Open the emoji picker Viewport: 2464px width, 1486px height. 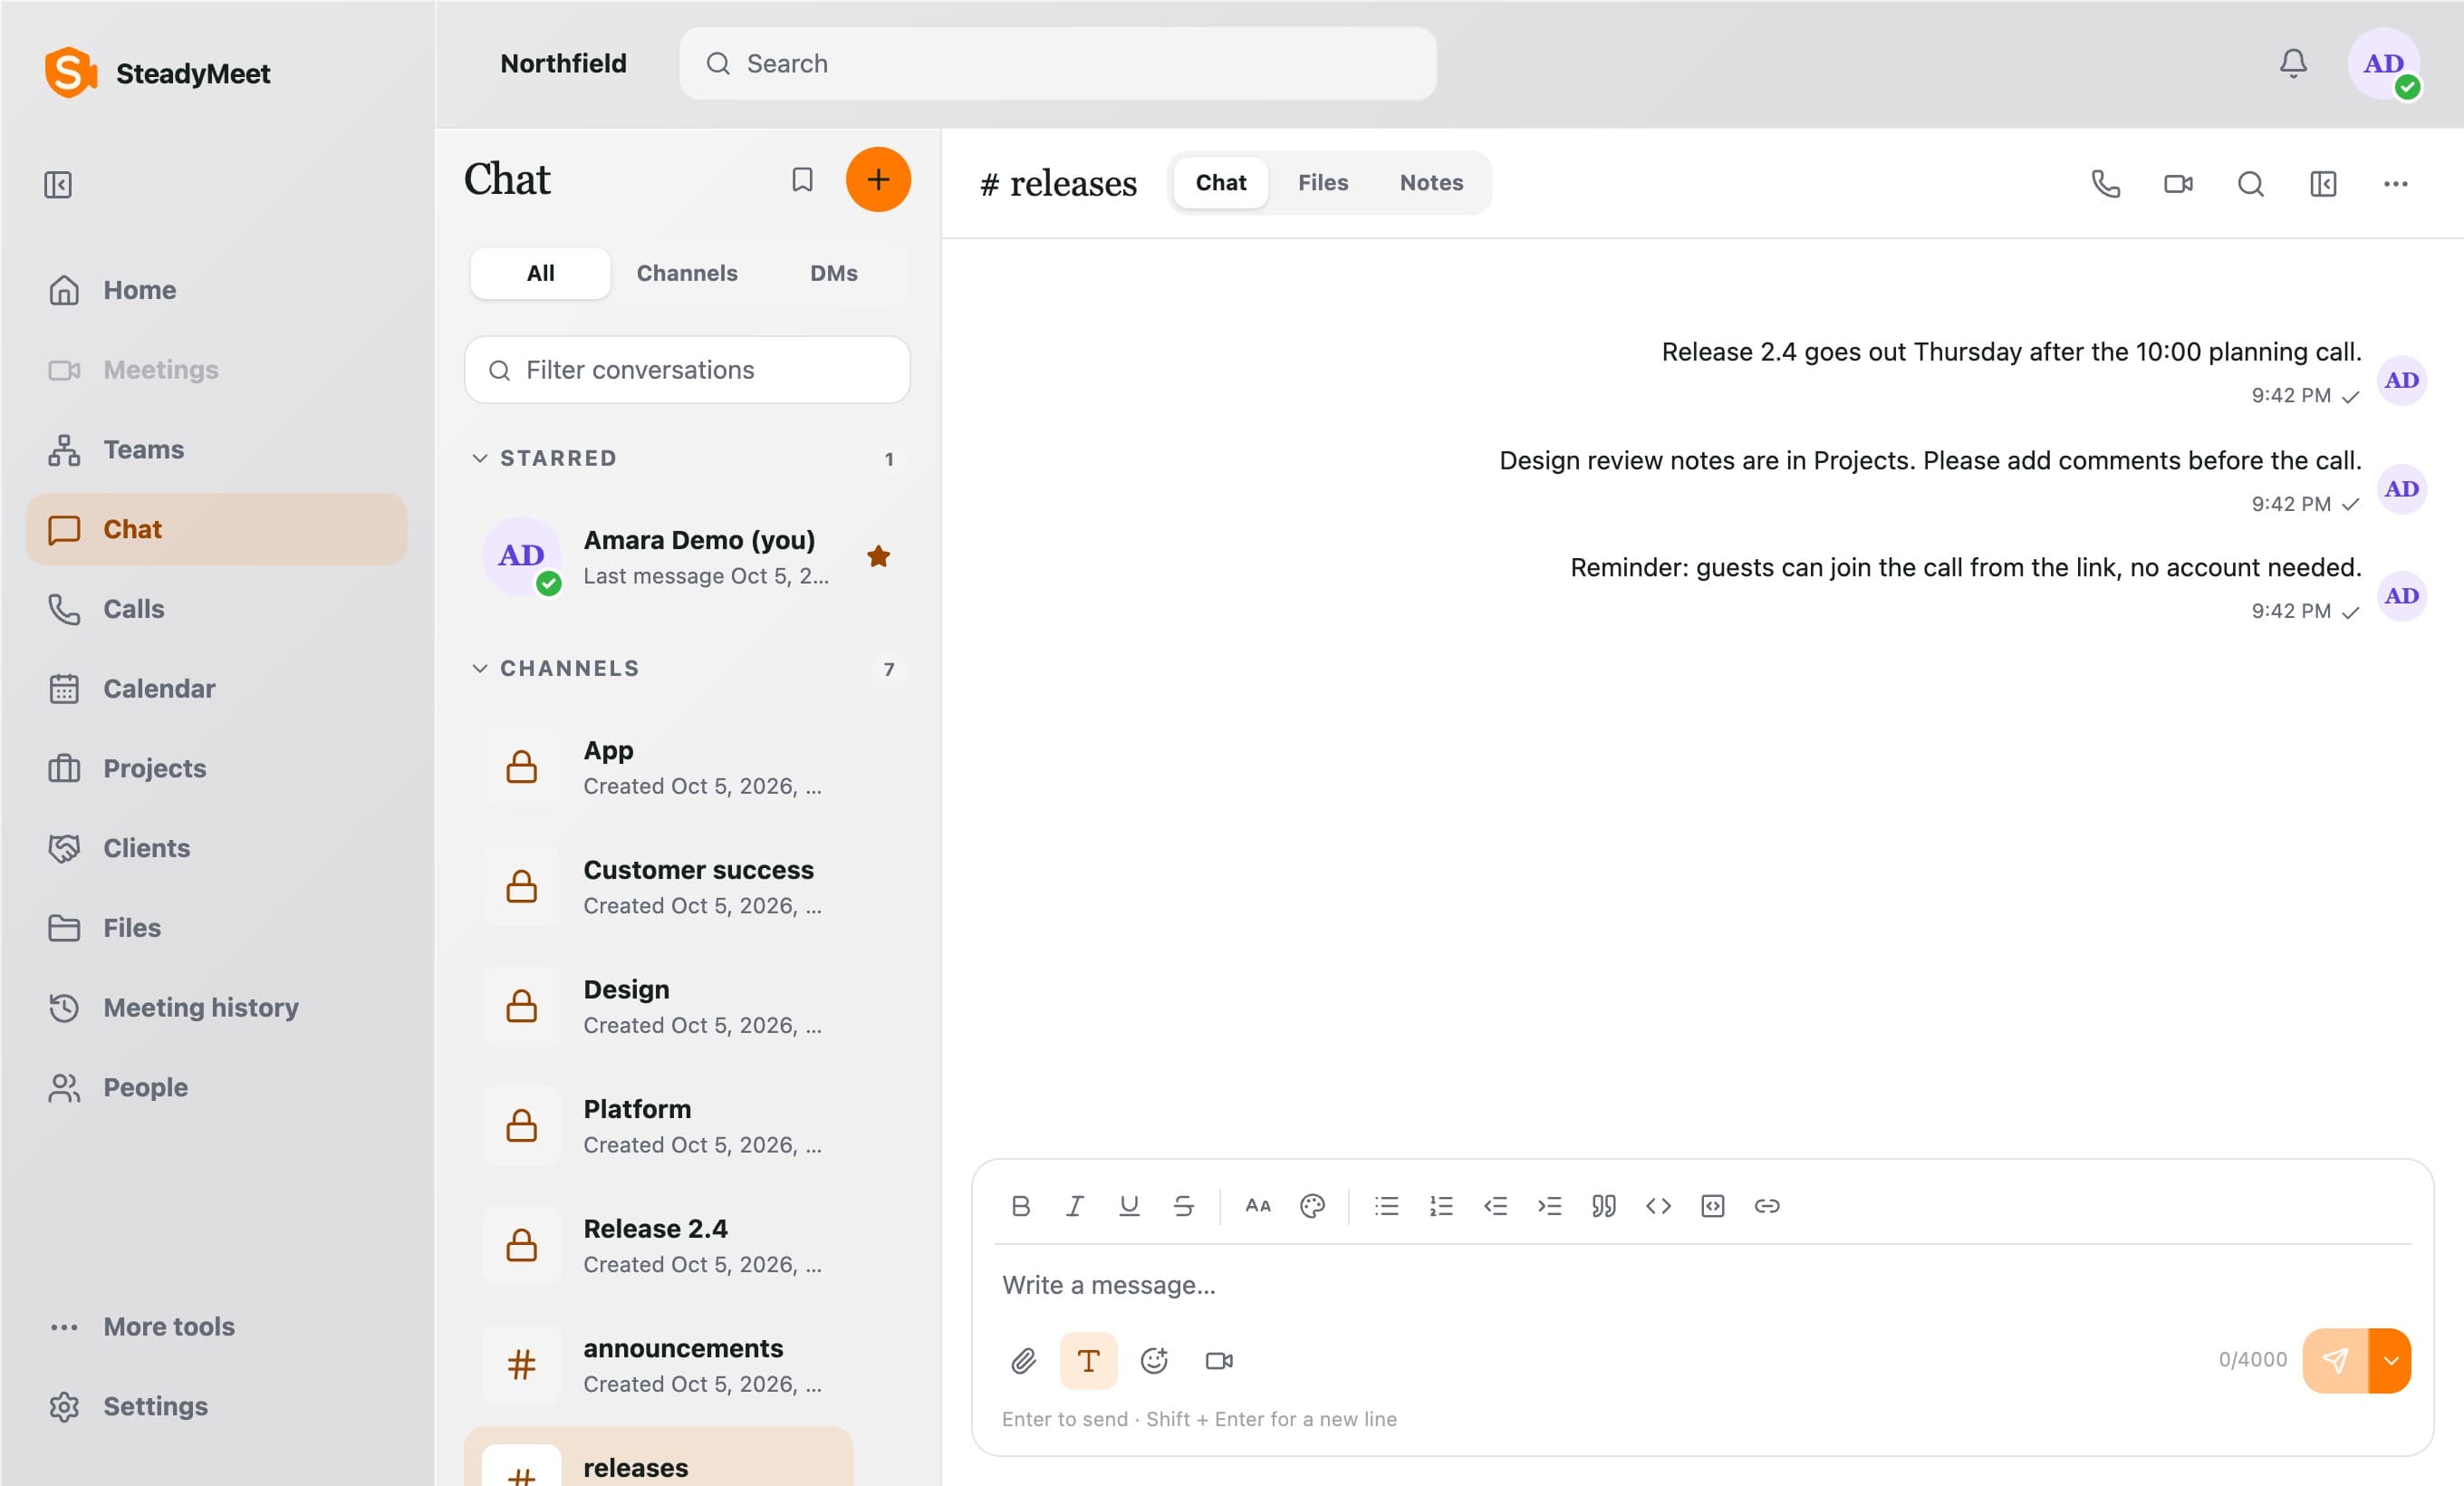(1154, 1361)
